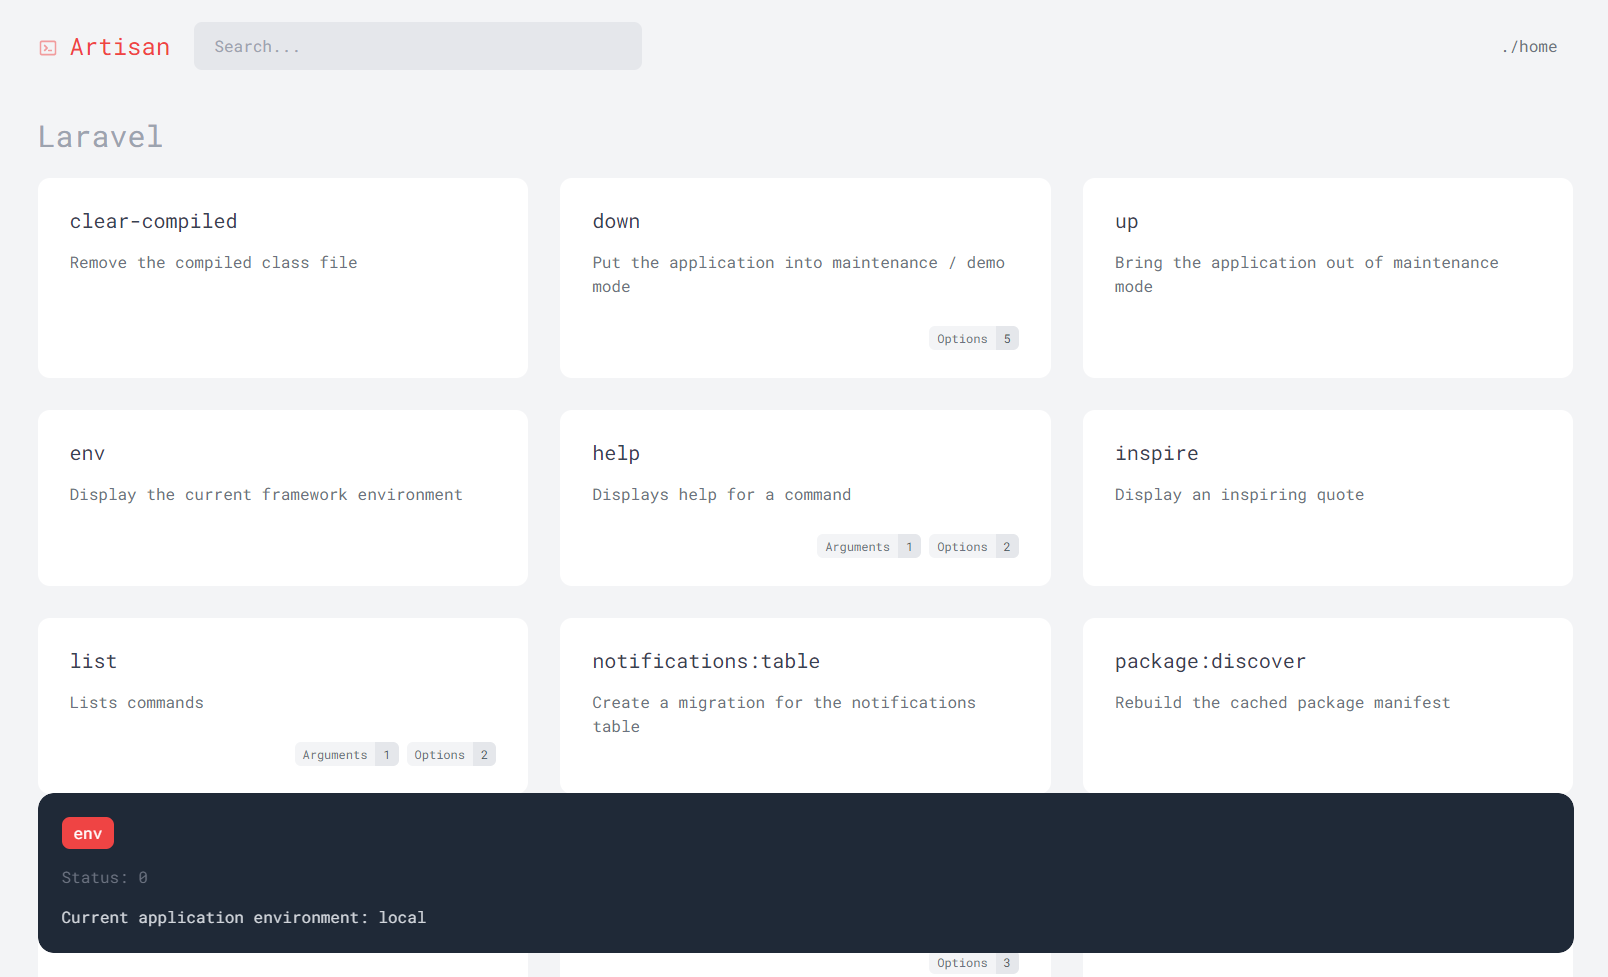
Task: Click 'Display the current framework environment' description
Action: [266, 495]
